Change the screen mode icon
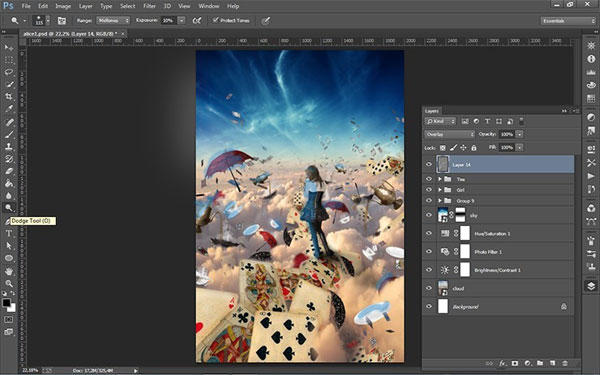The width and height of the screenshot is (600, 375). 8,332
